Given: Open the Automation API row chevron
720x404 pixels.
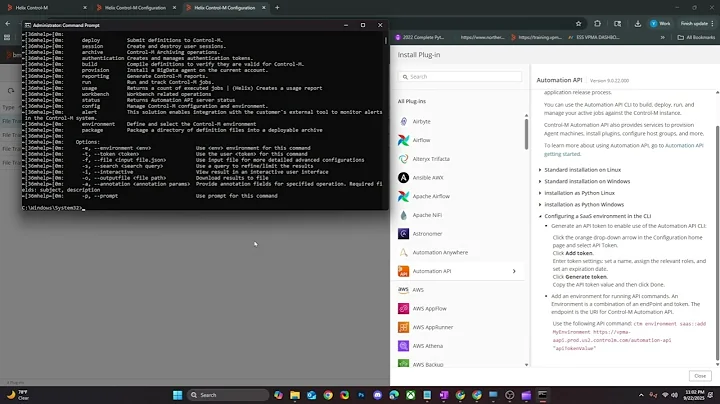Looking at the screenshot, I should pos(514,271).
